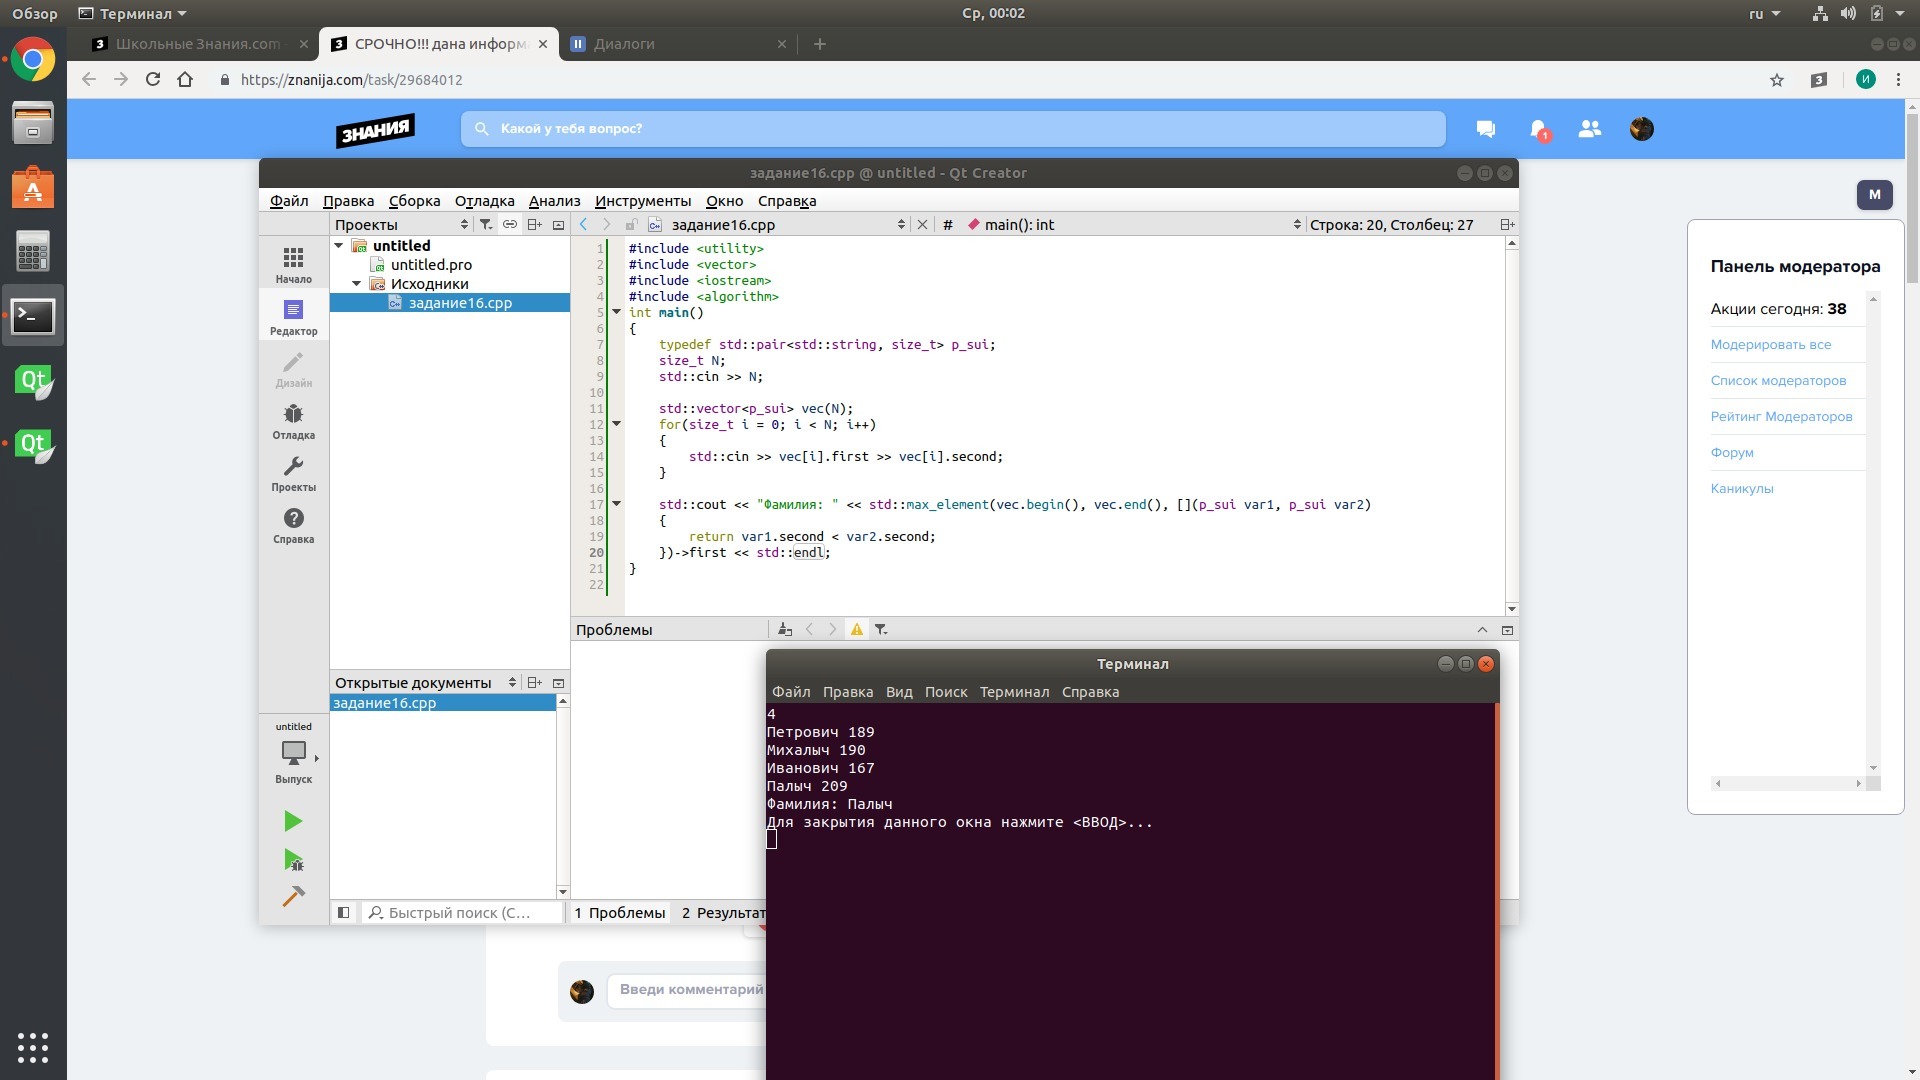Screen dimensions: 1920x1080
Task: Open the Справка help mode icon
Action: [x=293, y=525]
